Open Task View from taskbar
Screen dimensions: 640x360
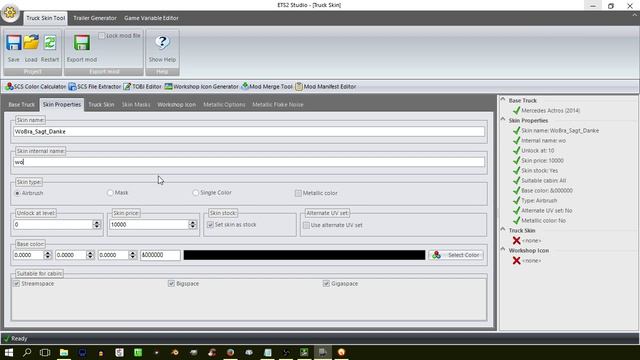pos(45,352)
